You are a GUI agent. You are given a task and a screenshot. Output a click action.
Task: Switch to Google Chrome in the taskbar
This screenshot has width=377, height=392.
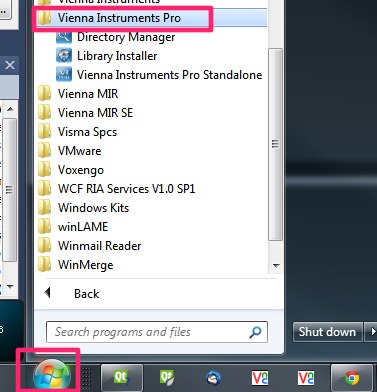pos(352,378)
